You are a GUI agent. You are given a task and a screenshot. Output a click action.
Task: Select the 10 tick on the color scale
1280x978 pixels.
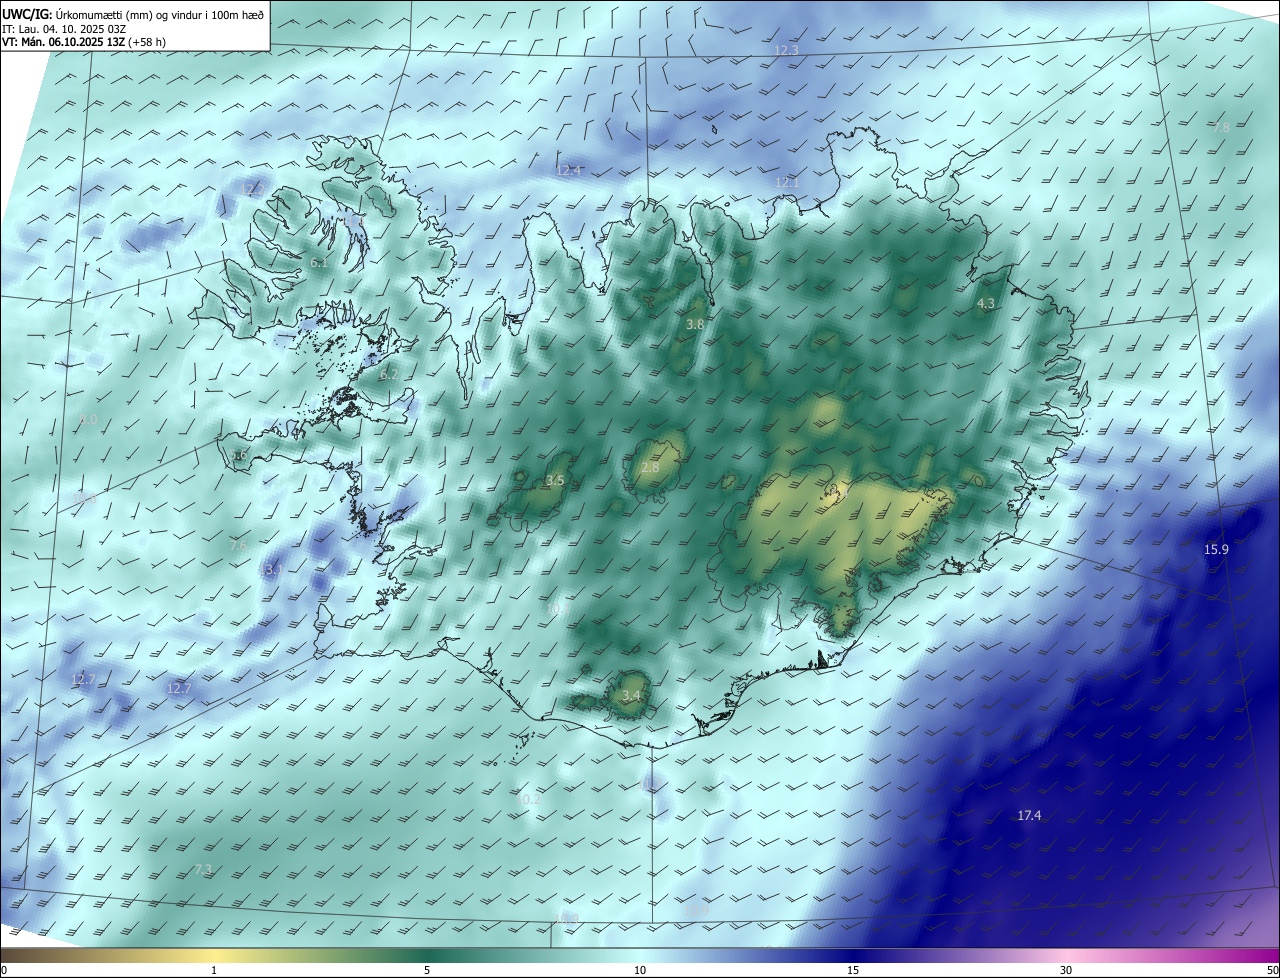[x=640, y=970]
